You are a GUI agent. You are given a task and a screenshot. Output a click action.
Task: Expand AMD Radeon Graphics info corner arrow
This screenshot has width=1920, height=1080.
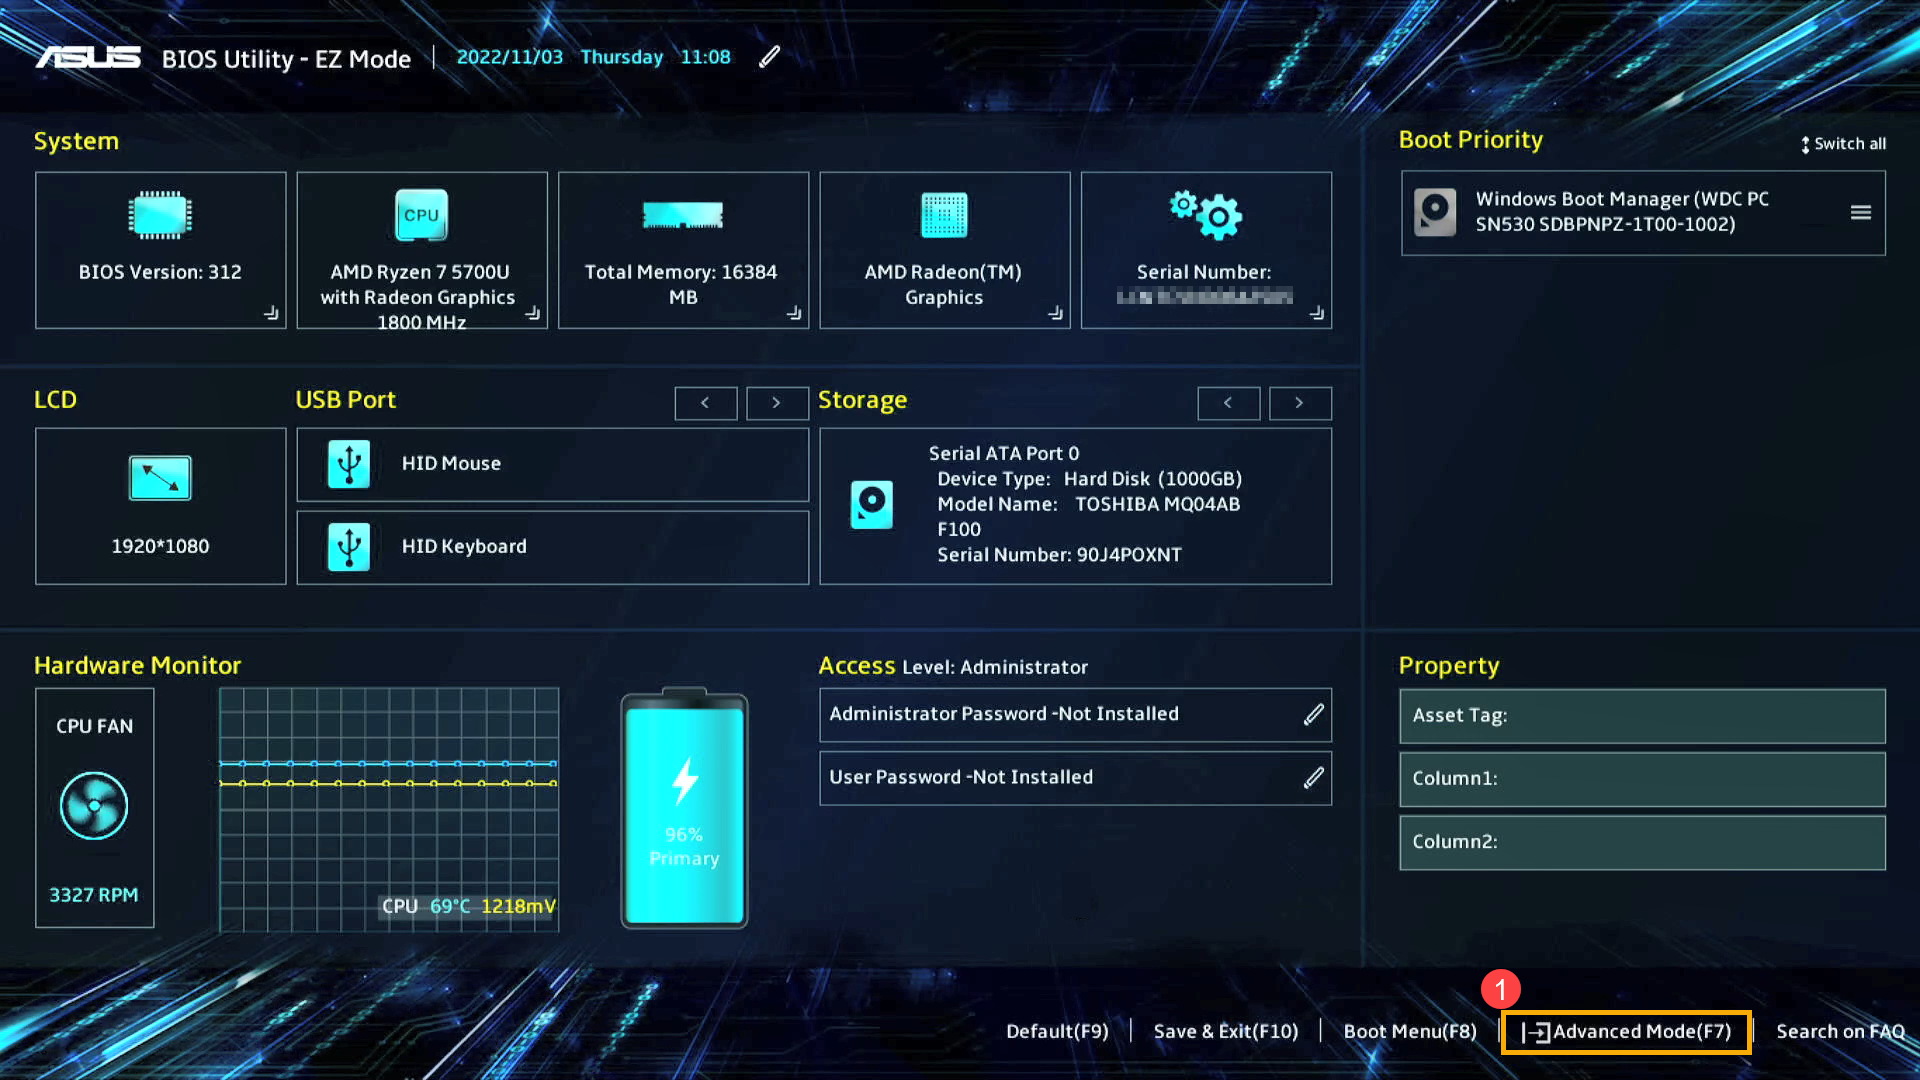pos(1055,313)
